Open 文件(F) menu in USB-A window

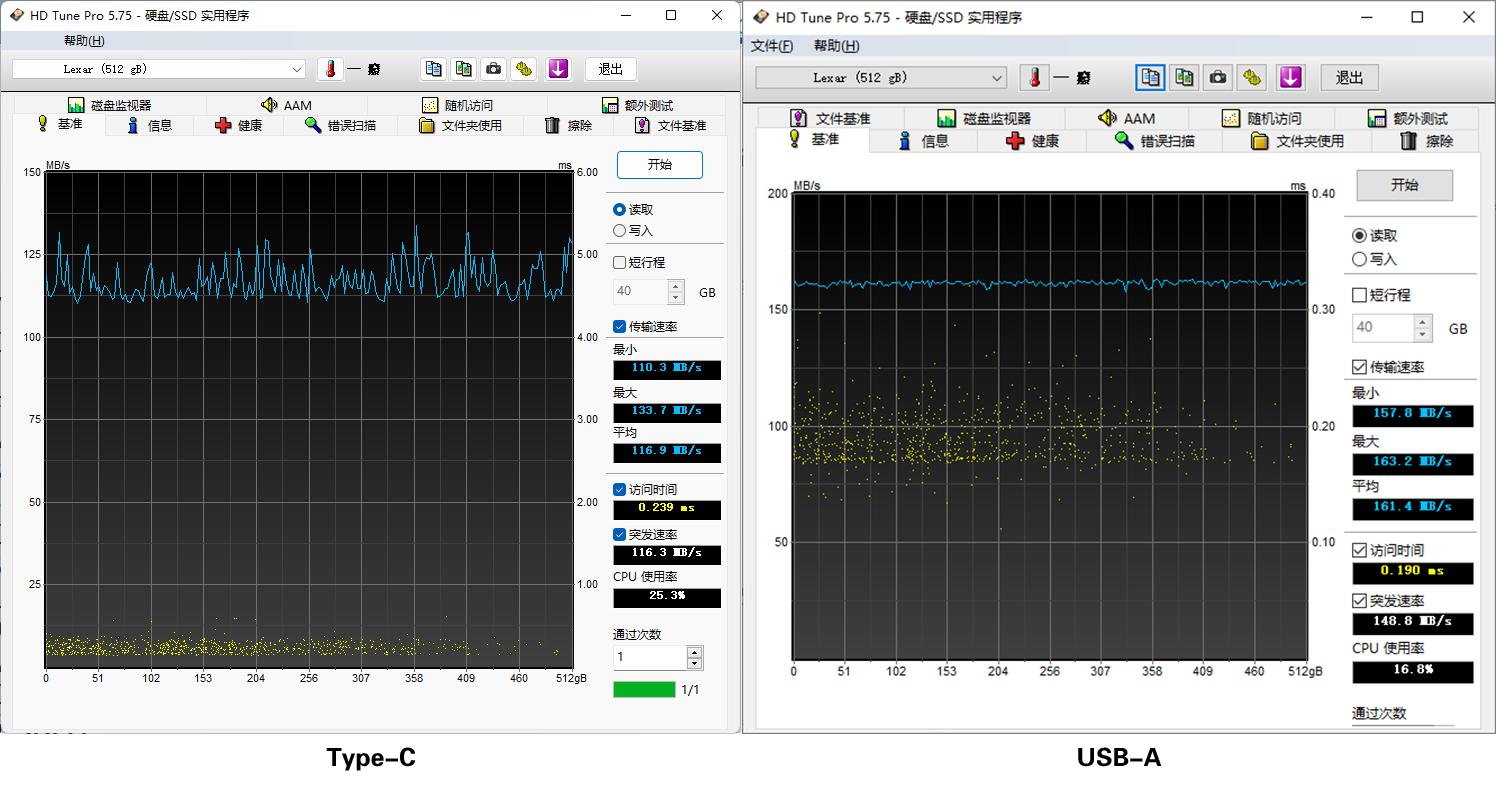click(x=772, y=46)
